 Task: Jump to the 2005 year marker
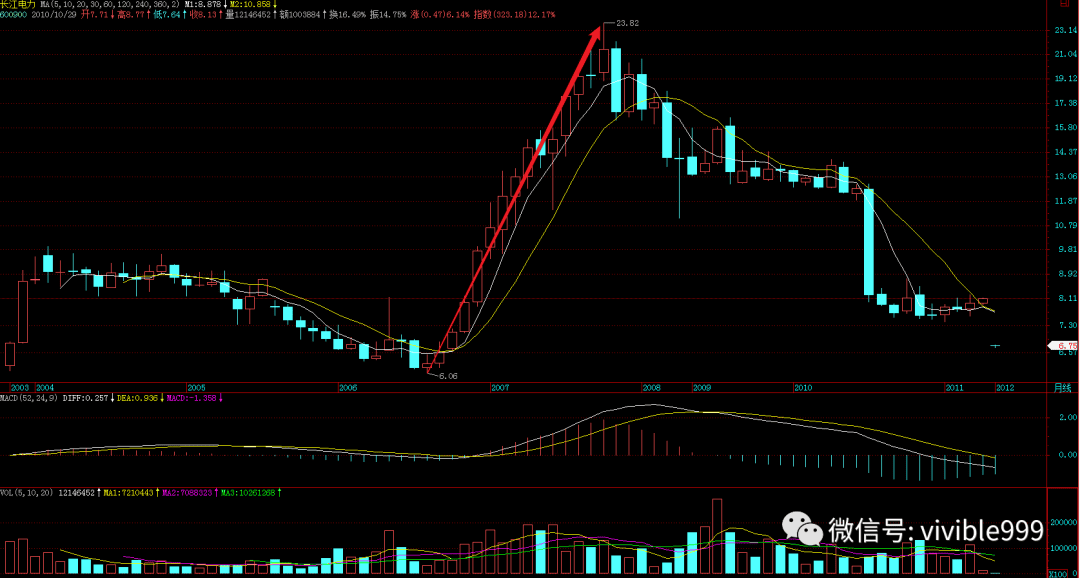[196, 388]
